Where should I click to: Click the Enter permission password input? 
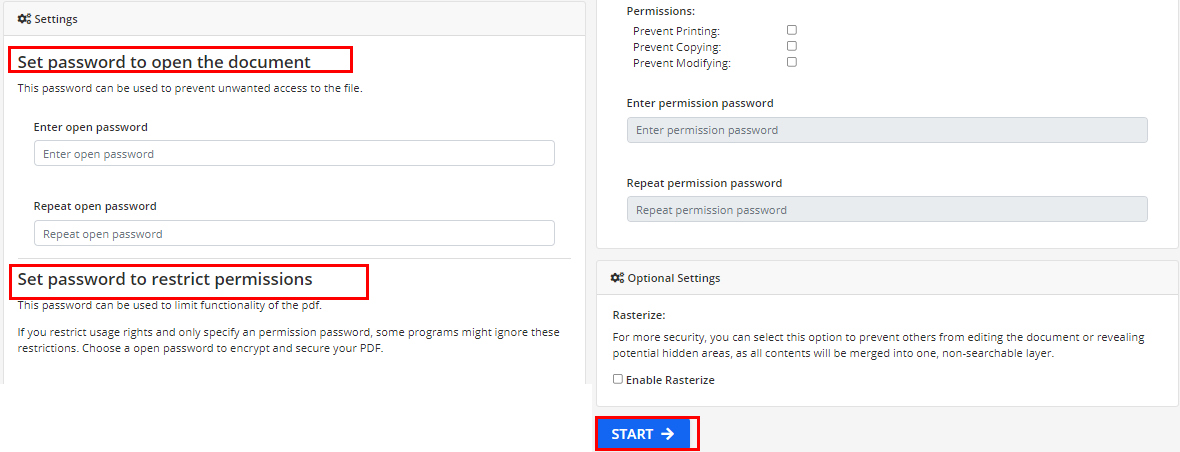[887, 130]
